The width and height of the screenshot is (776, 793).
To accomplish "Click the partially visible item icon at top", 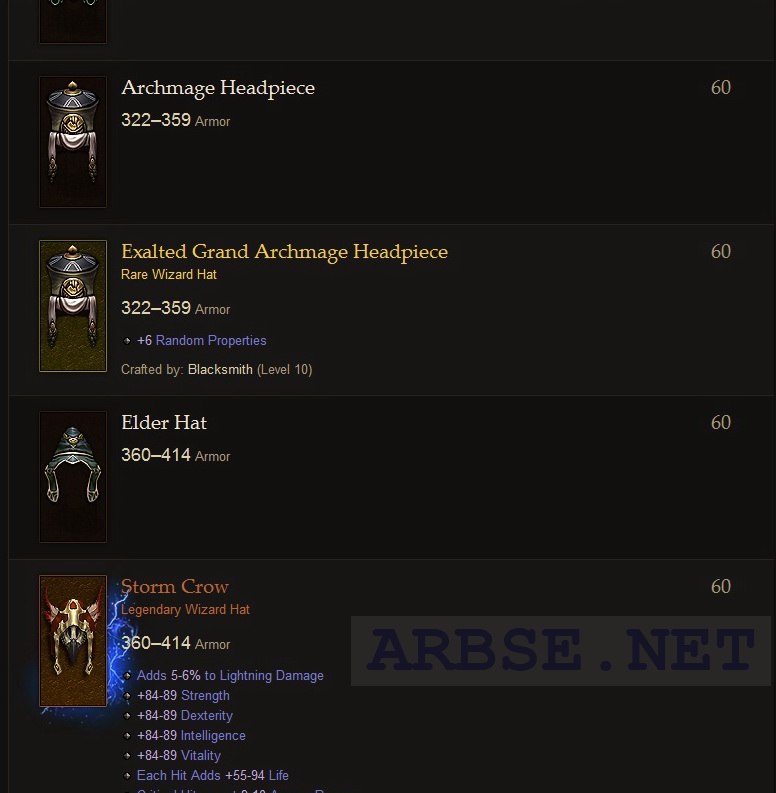I will coord(73,21).
